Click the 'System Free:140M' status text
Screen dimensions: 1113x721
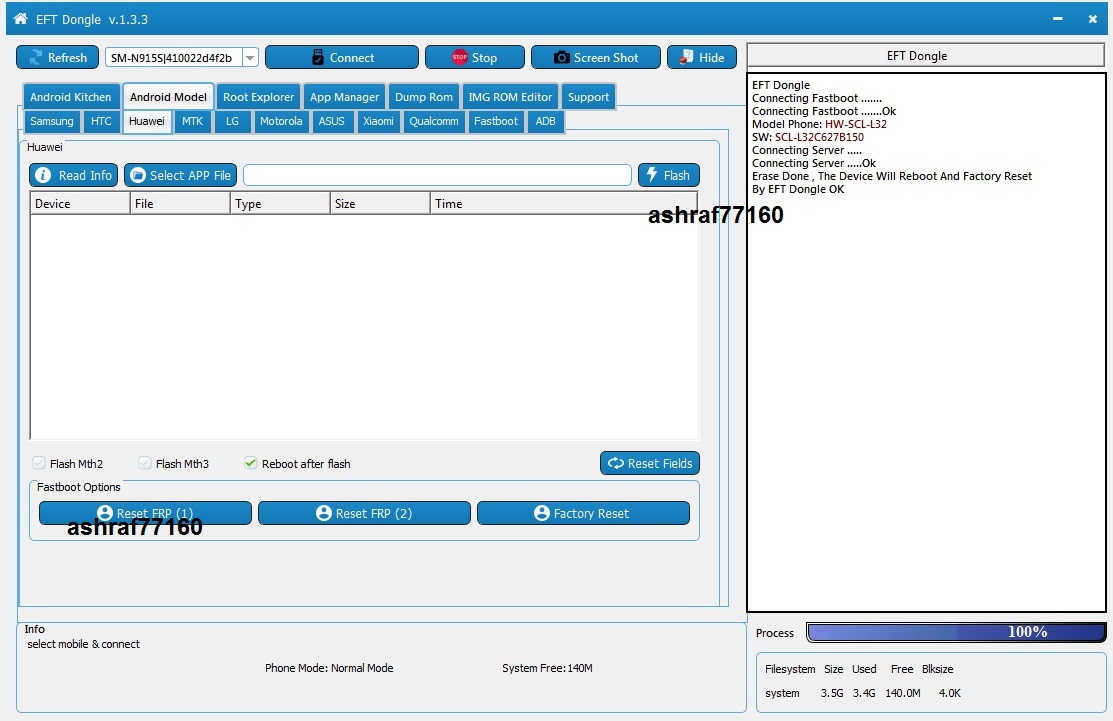click(x=547, y=668)
